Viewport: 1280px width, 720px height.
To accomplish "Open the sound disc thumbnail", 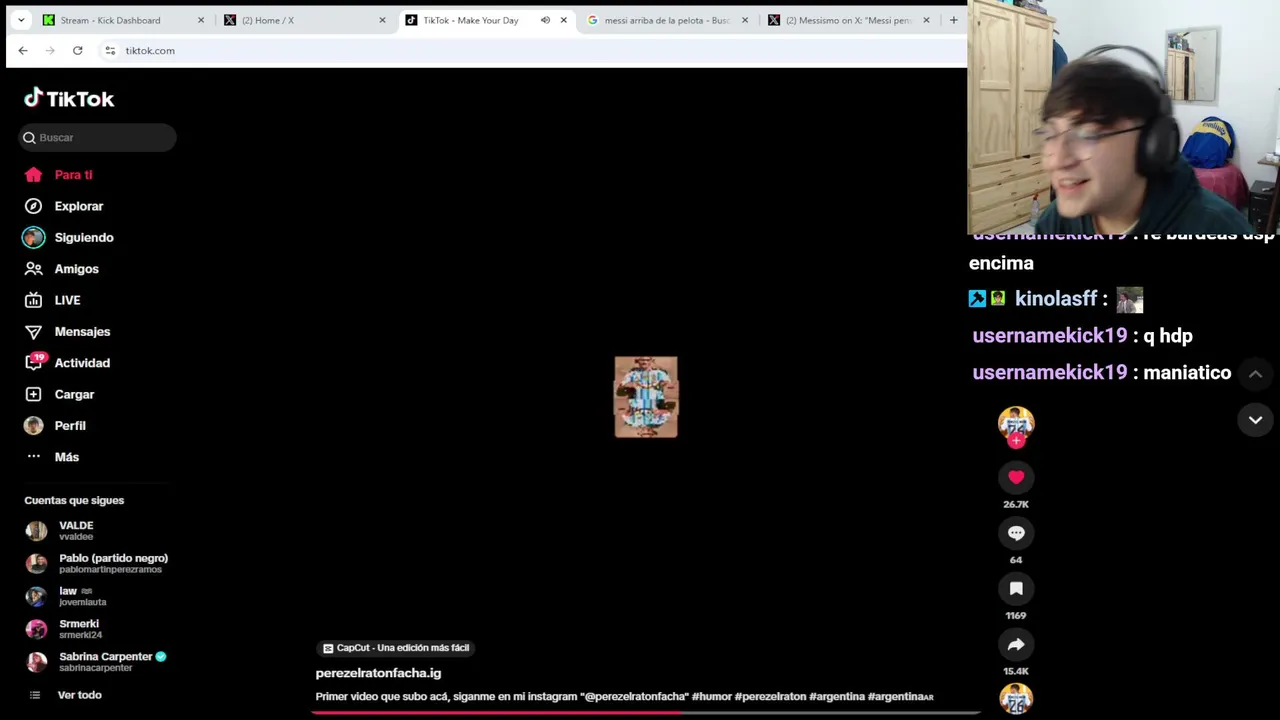I will coord(1016,701).
